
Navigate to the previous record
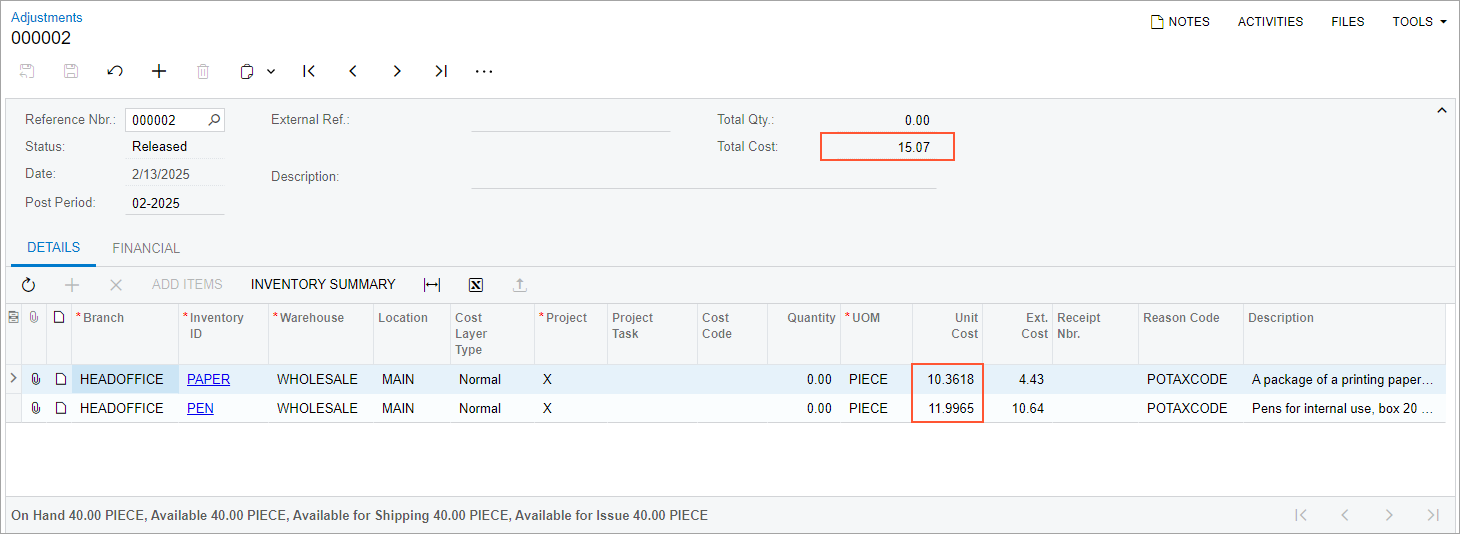coord(353,71)
